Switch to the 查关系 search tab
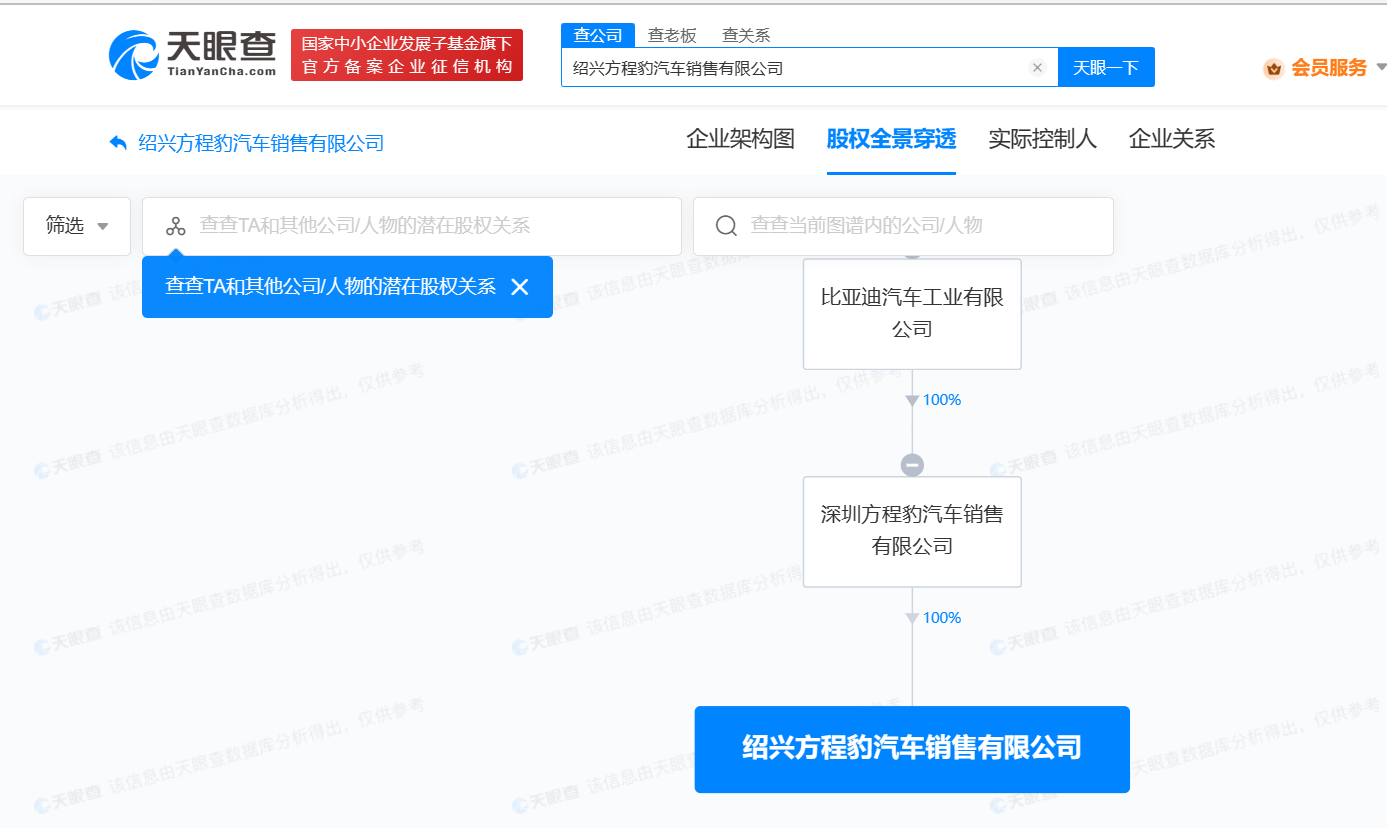 (x=746, y=35)
